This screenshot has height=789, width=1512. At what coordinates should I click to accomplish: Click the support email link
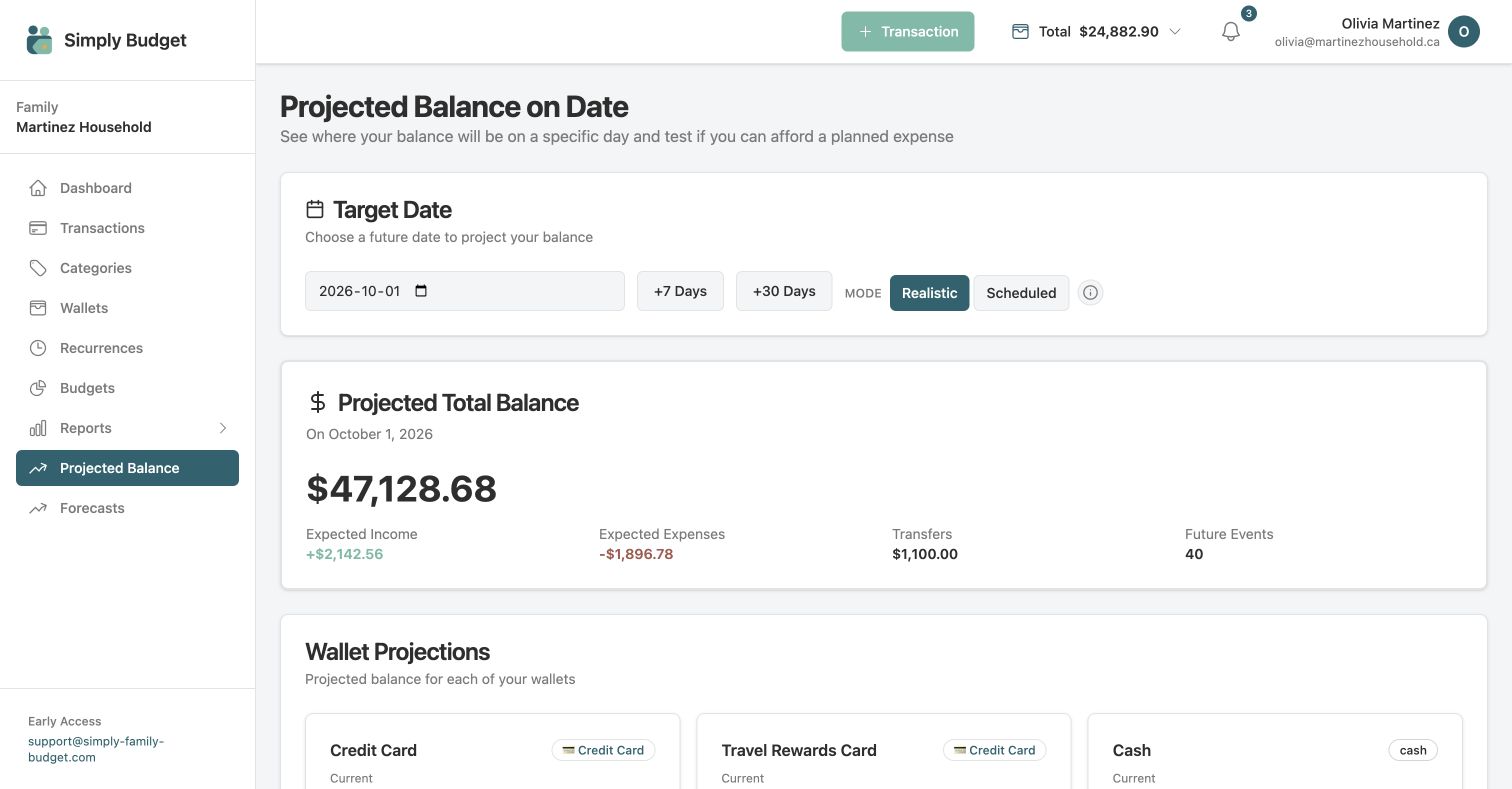[96, 749]
